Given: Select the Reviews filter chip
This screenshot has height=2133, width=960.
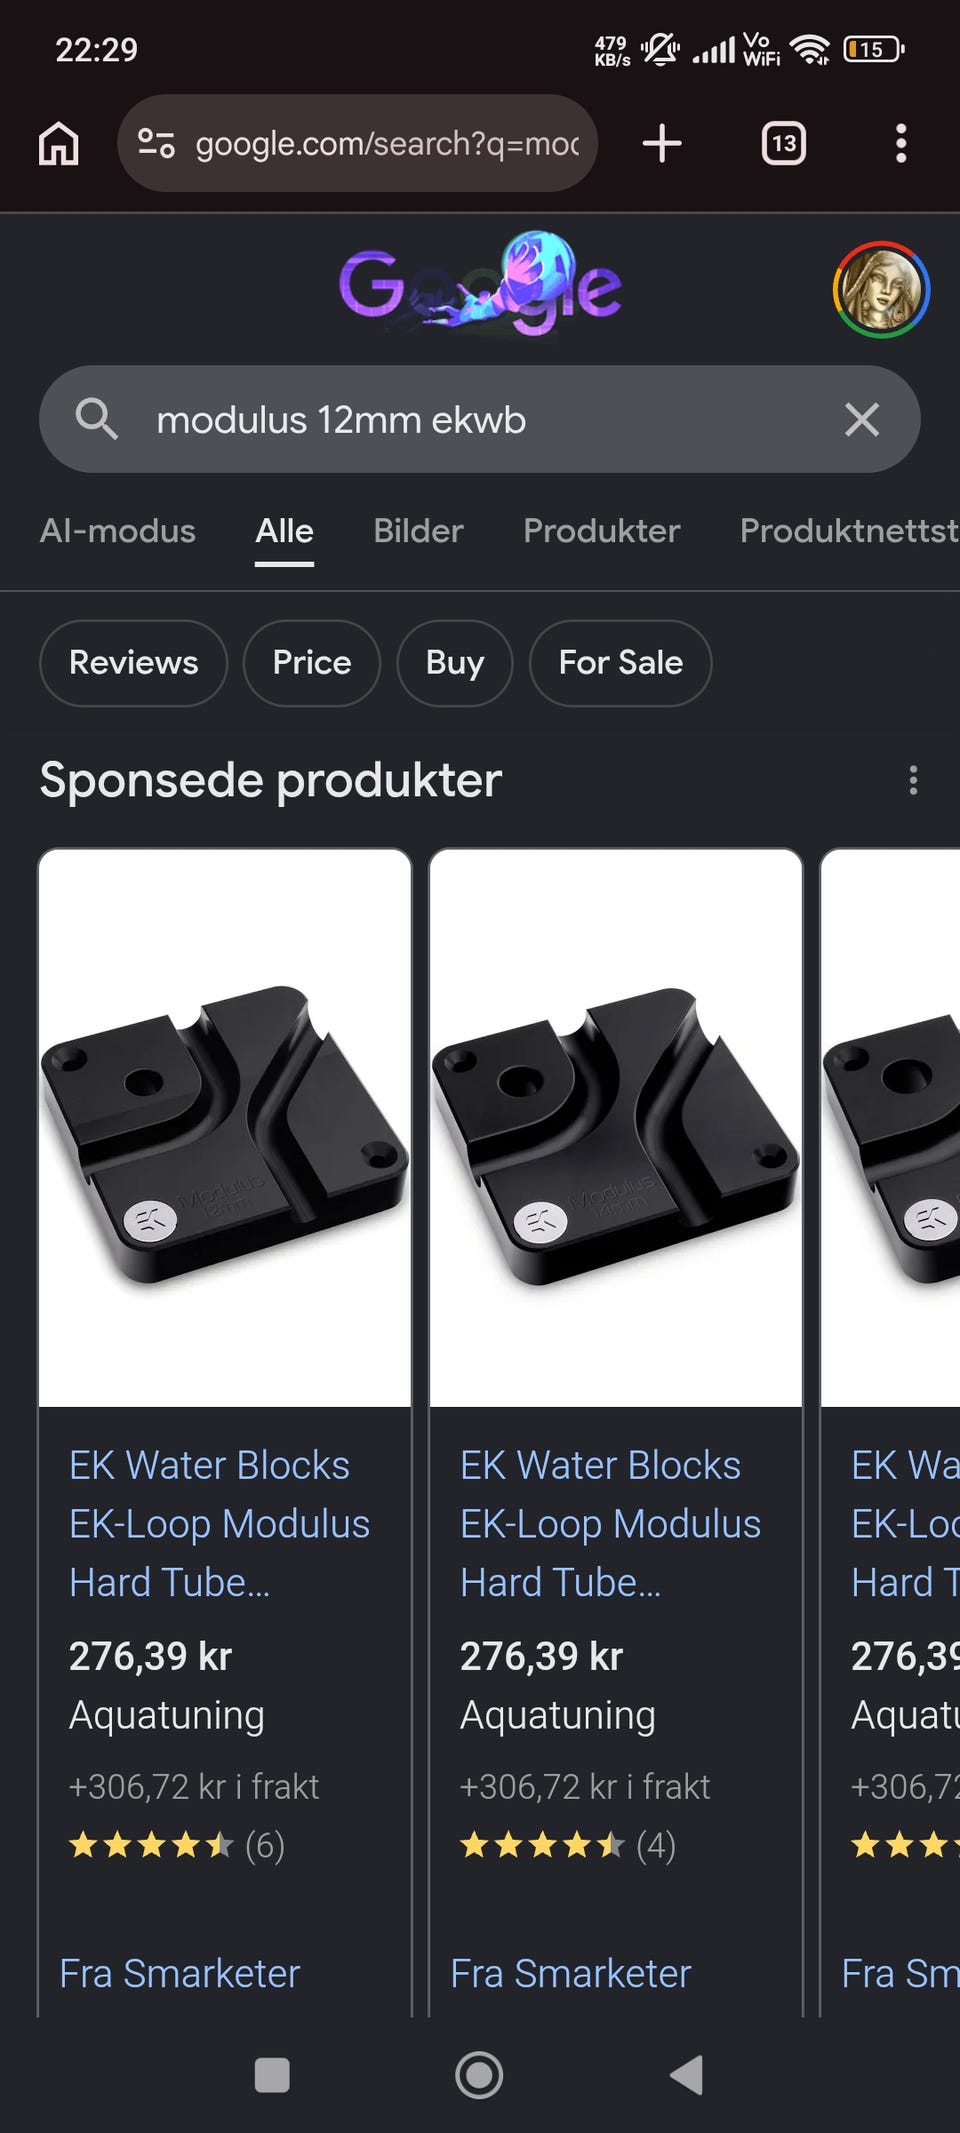Looking at the screenshot, I should click(x=133, y=663).
